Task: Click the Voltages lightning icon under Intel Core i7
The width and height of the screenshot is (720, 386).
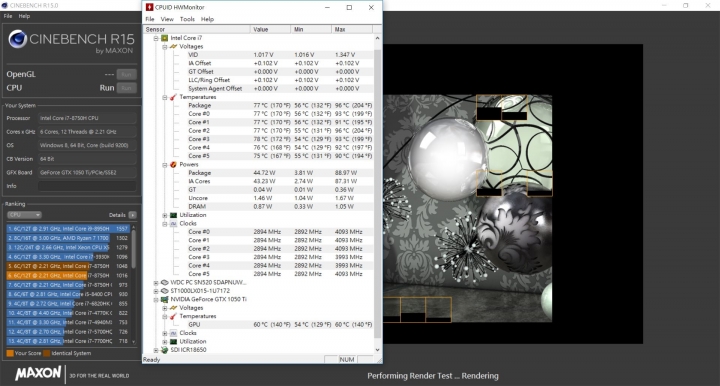Action: tap(173, 46)
